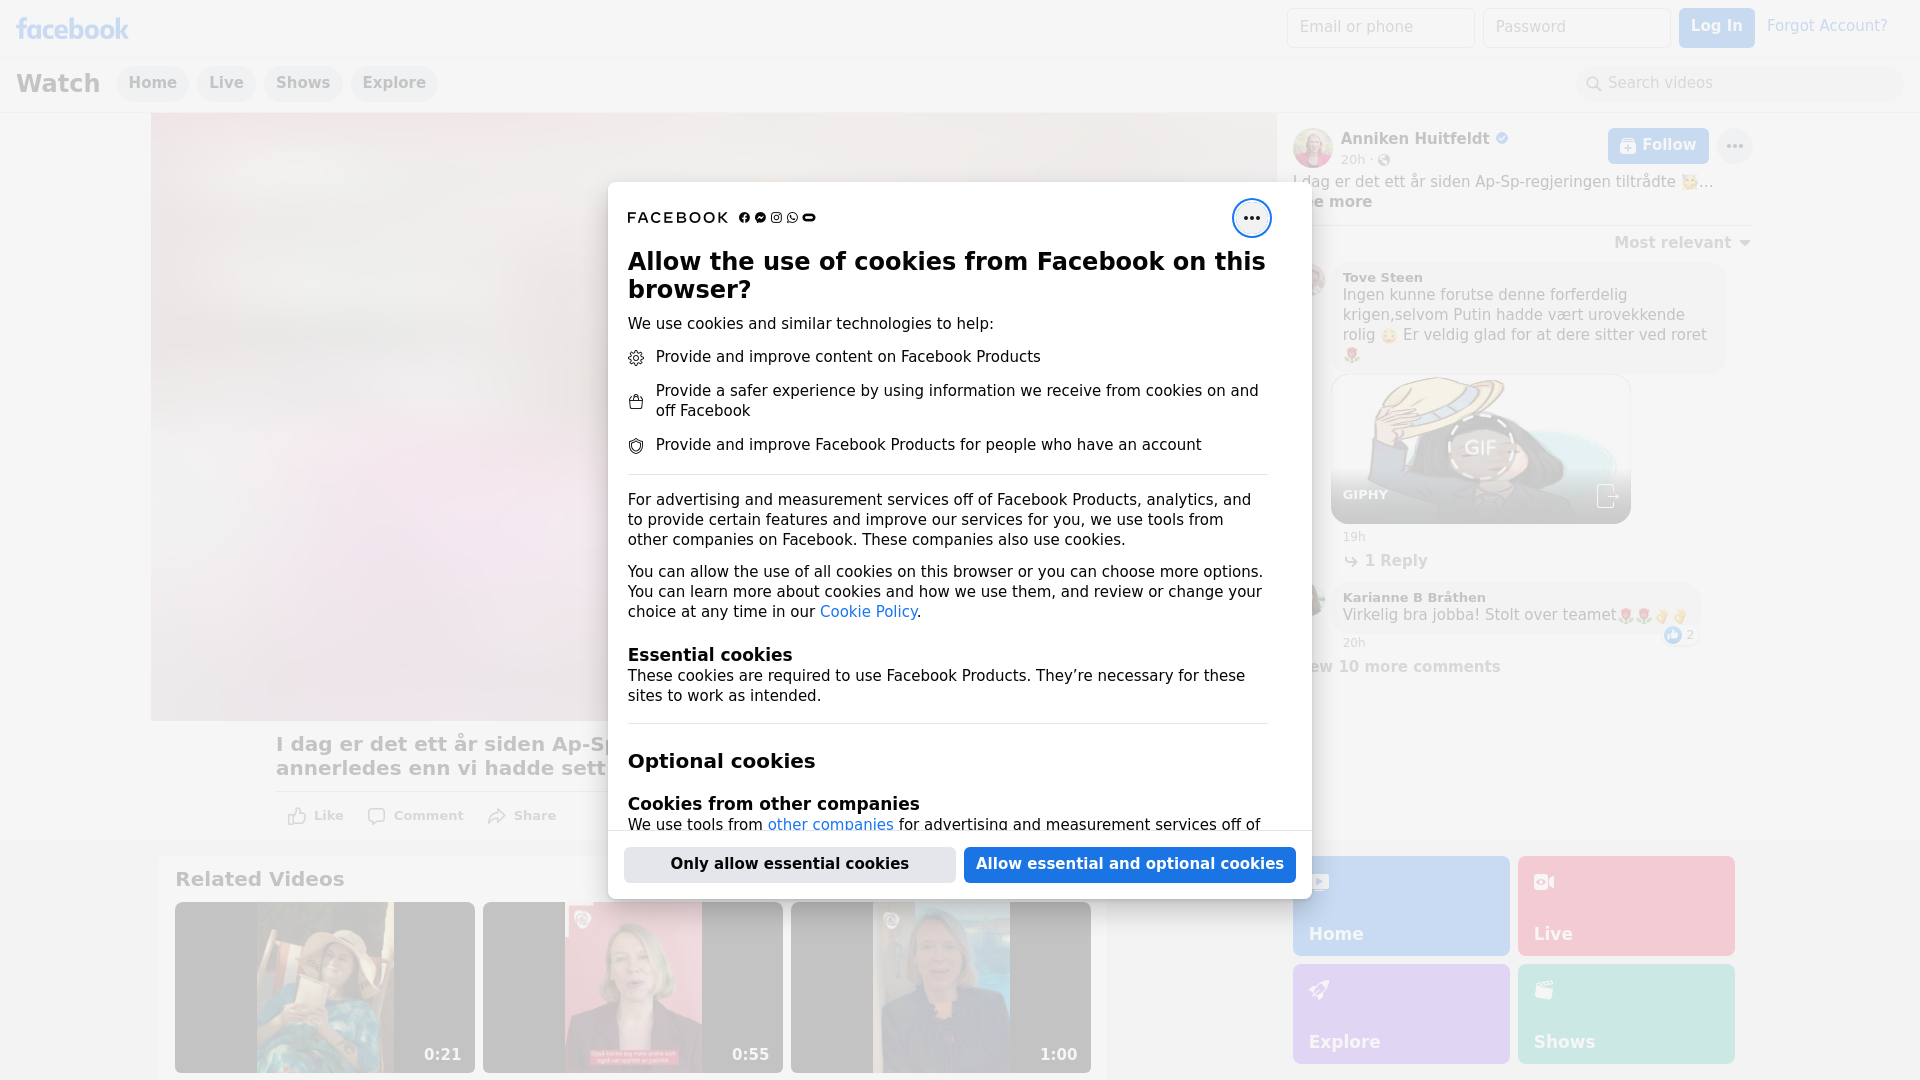Click the Watch heading
Image resolution: width=1920 pixels, height=1080 pixels.
pos(58,83)
